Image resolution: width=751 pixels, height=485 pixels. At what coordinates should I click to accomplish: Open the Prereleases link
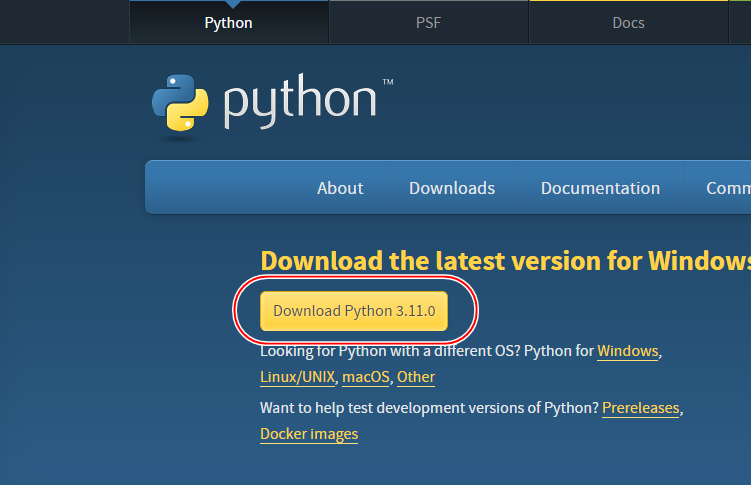[x=641, y=408]
